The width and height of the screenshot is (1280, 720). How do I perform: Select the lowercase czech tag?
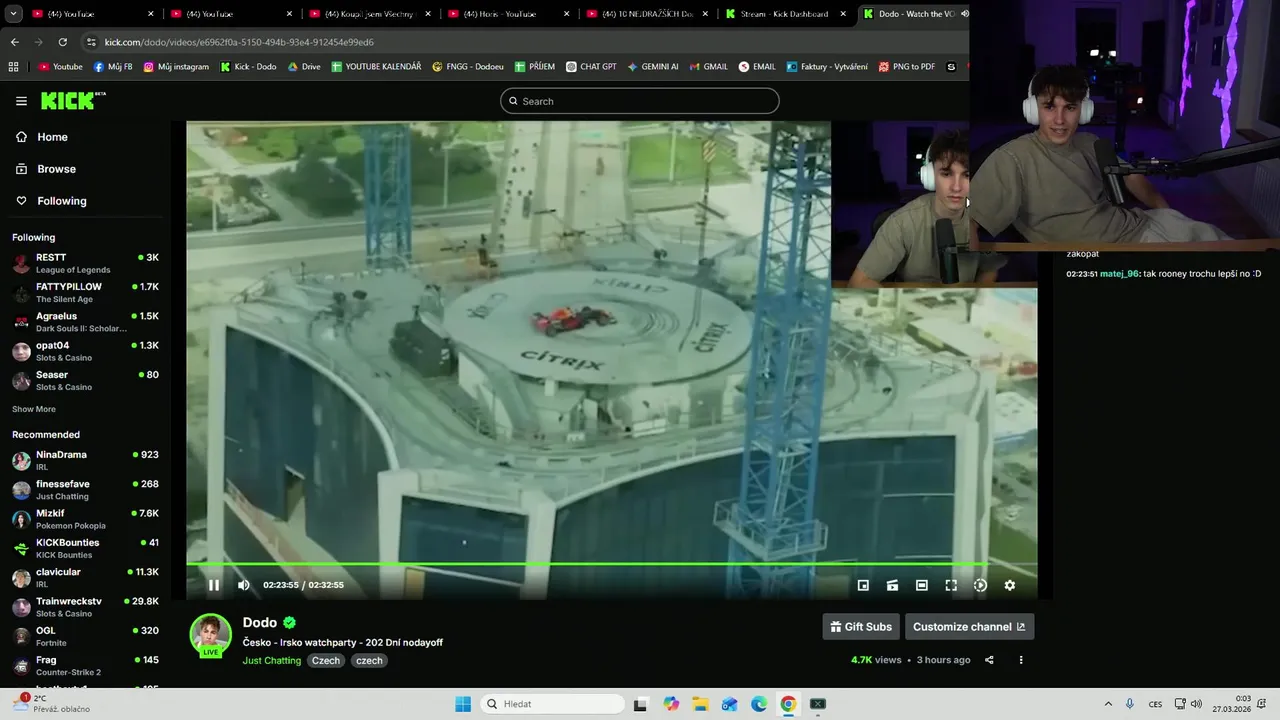[x=369, y=660]
